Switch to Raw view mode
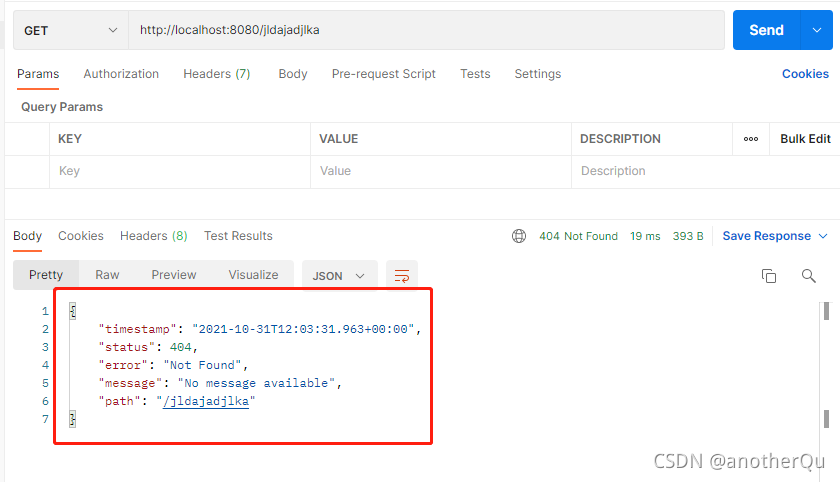The image size is (840, 482). pyautogui.click(x=107, y=275)
